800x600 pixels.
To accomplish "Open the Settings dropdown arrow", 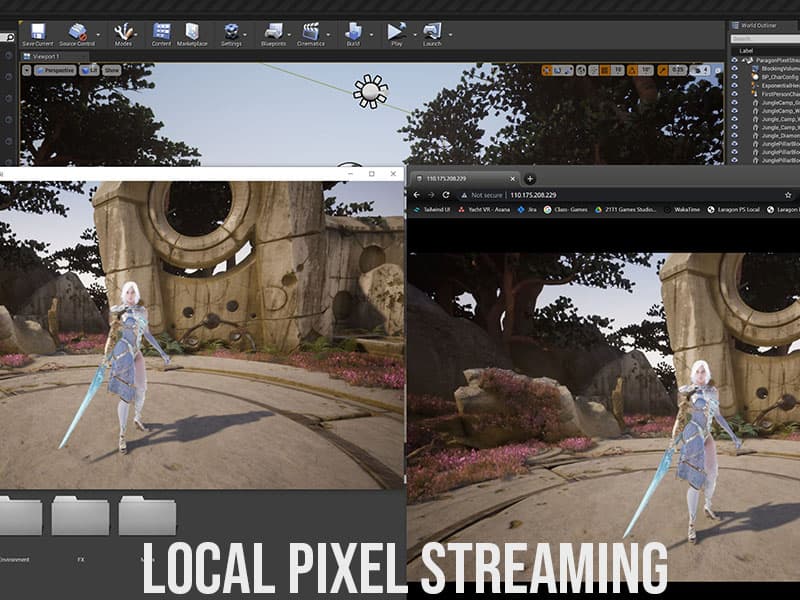I will [x=245, y=35].
